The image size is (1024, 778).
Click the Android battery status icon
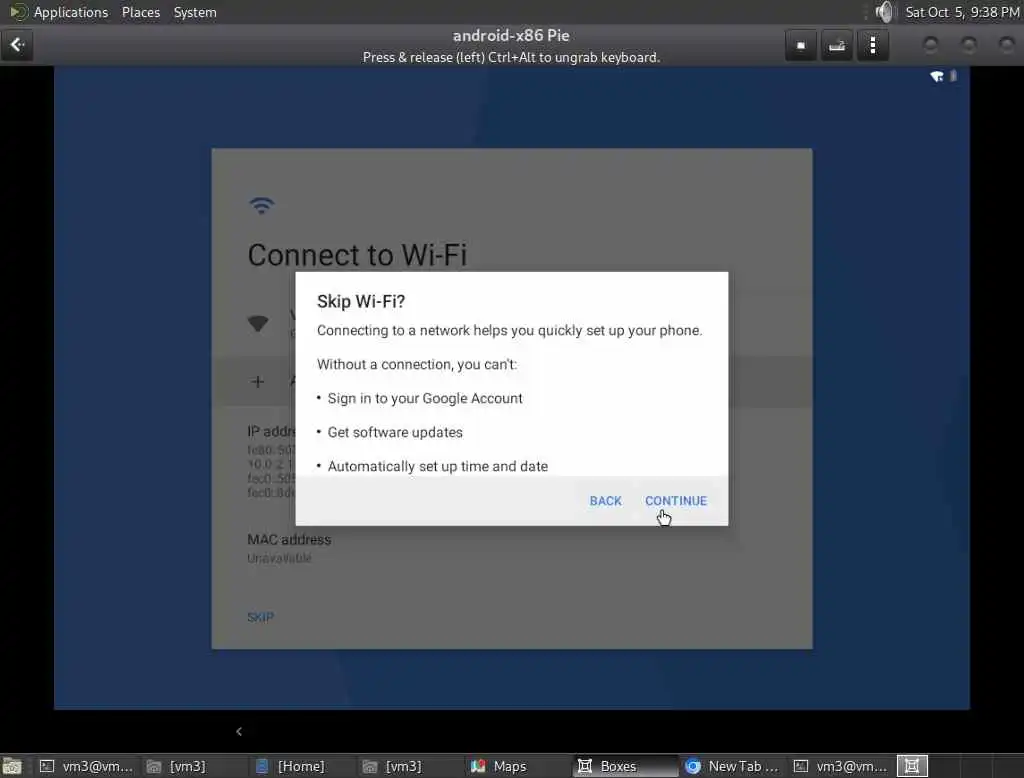tap(953, 76)
